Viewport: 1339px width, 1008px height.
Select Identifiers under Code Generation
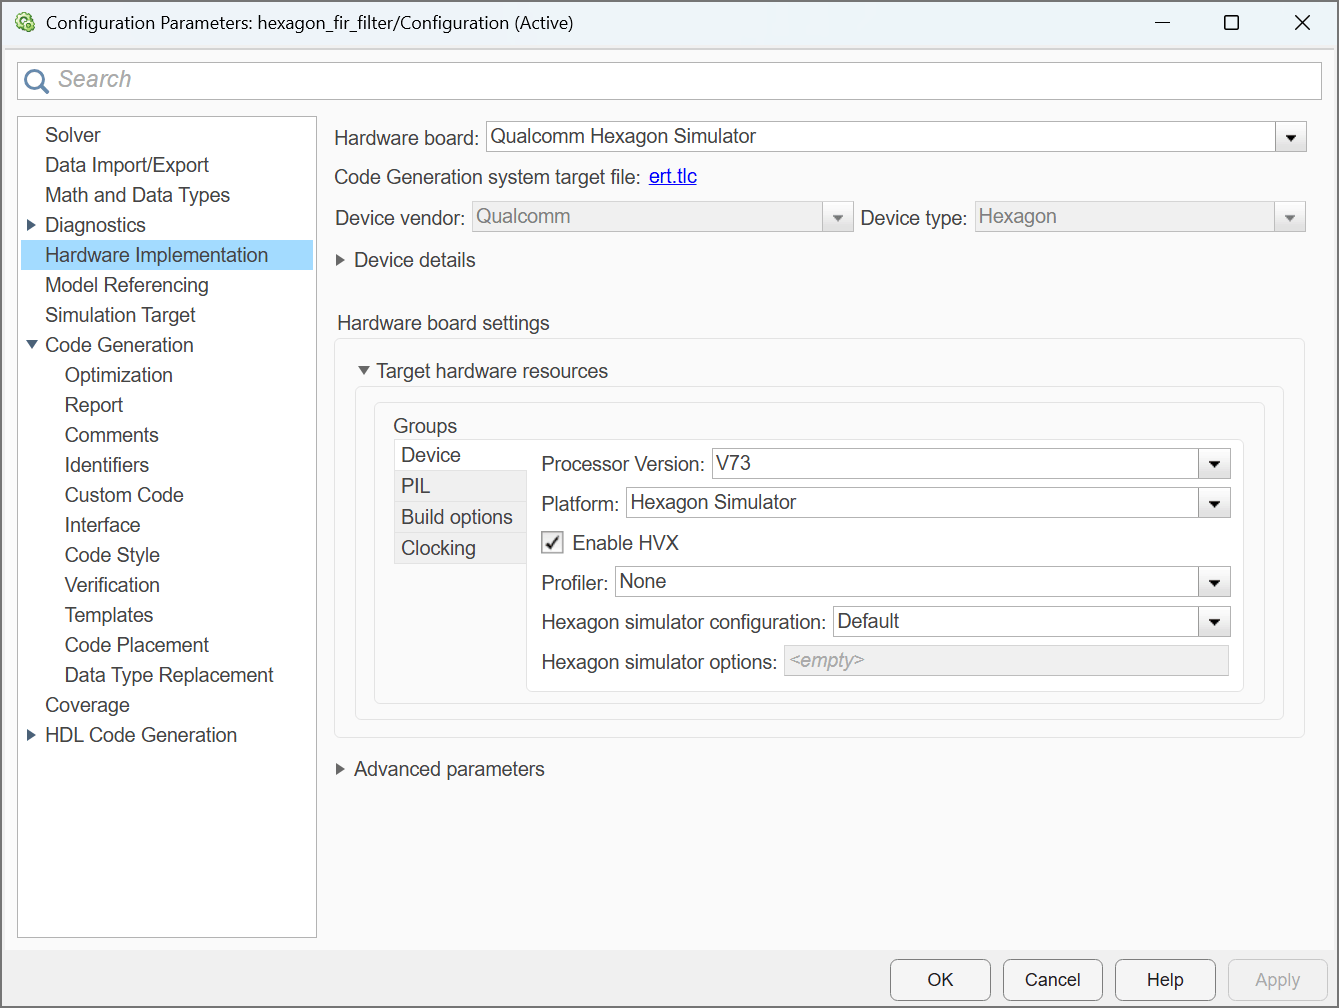coord(107,465)
